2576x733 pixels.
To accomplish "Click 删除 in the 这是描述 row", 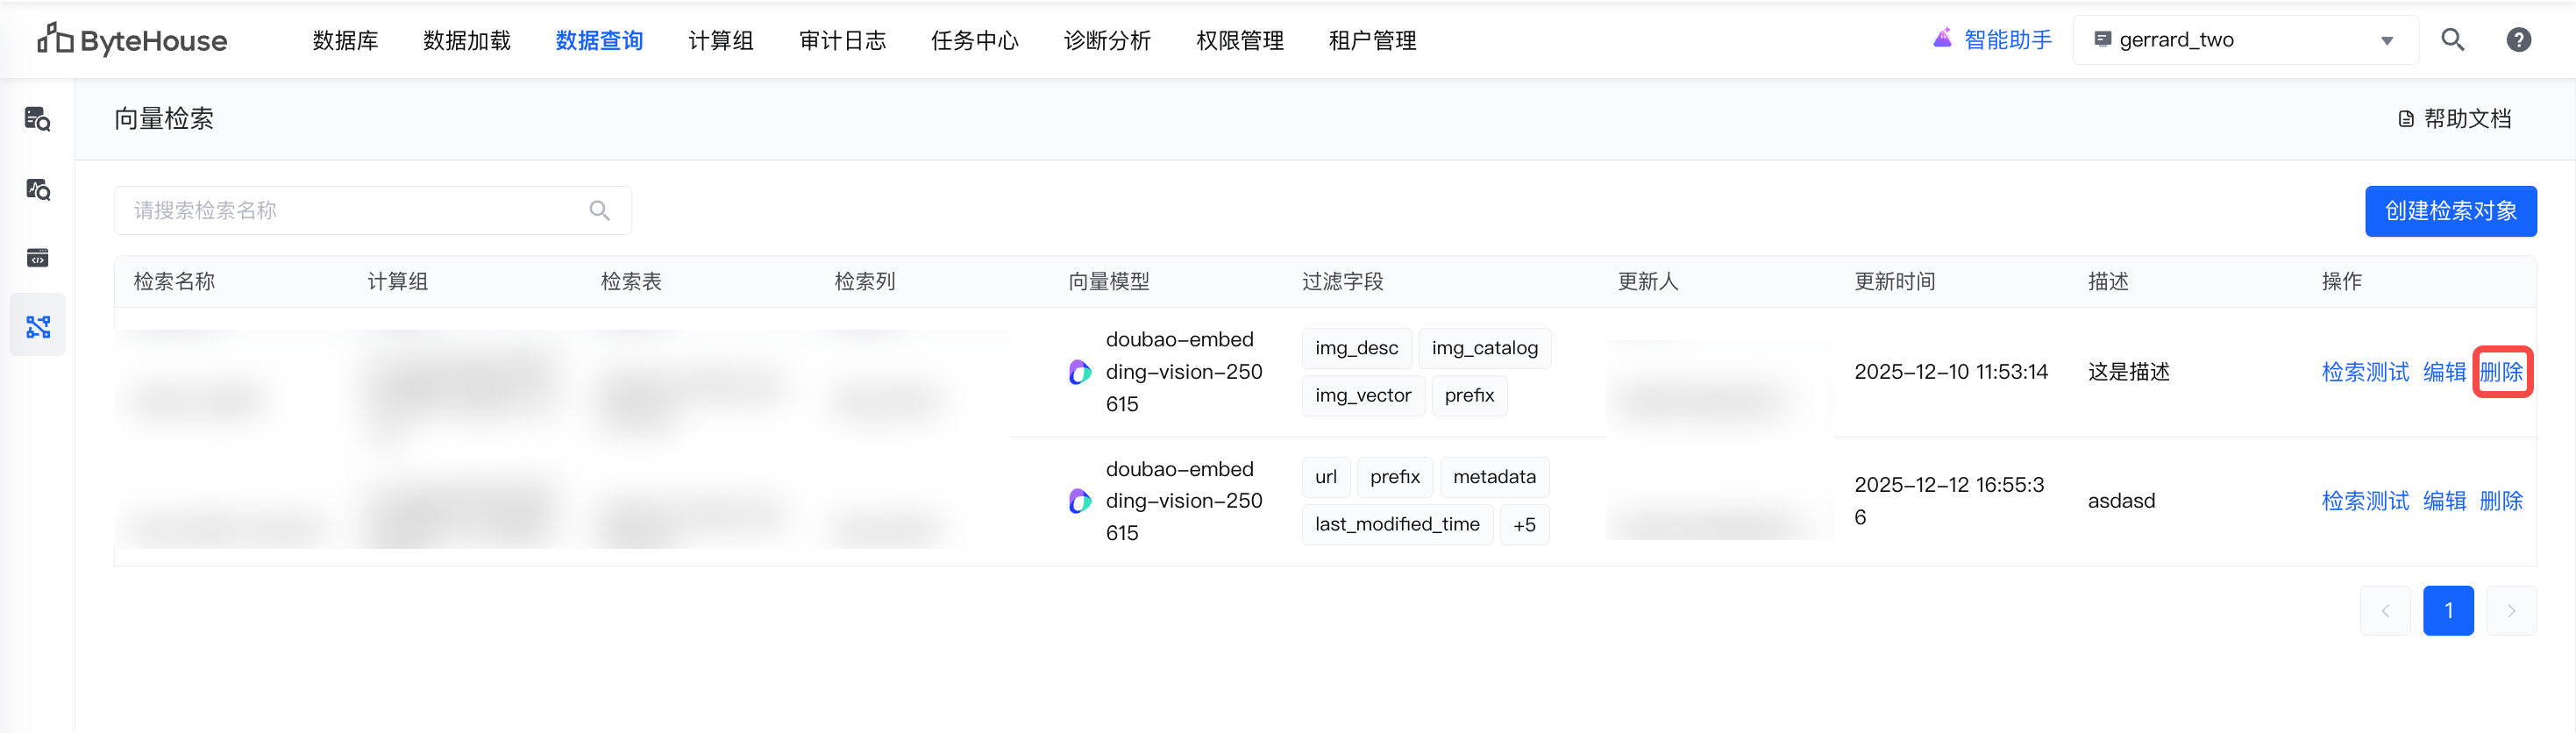I will 2501,372.
